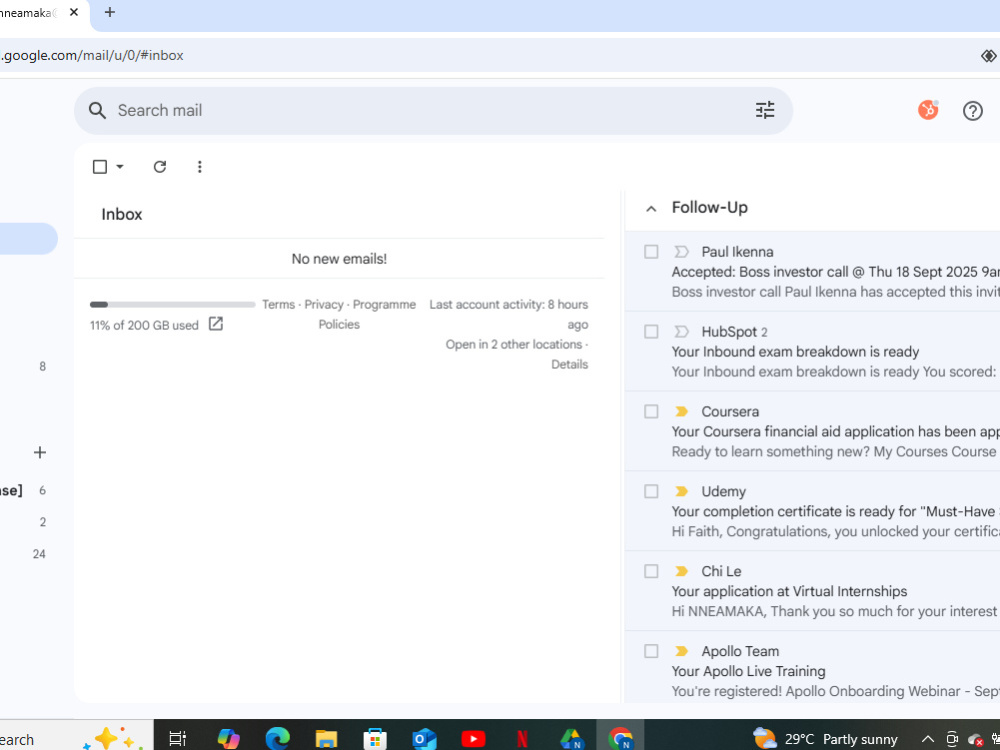
Task: Click sidebar item with count 8
Action: coord(42,366)
